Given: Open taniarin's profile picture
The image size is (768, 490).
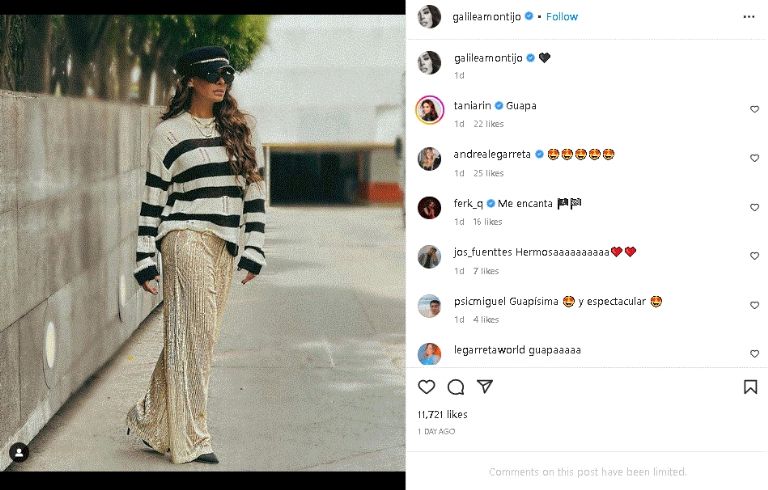Looking at the screenshot, I should [x=429, y=109].
